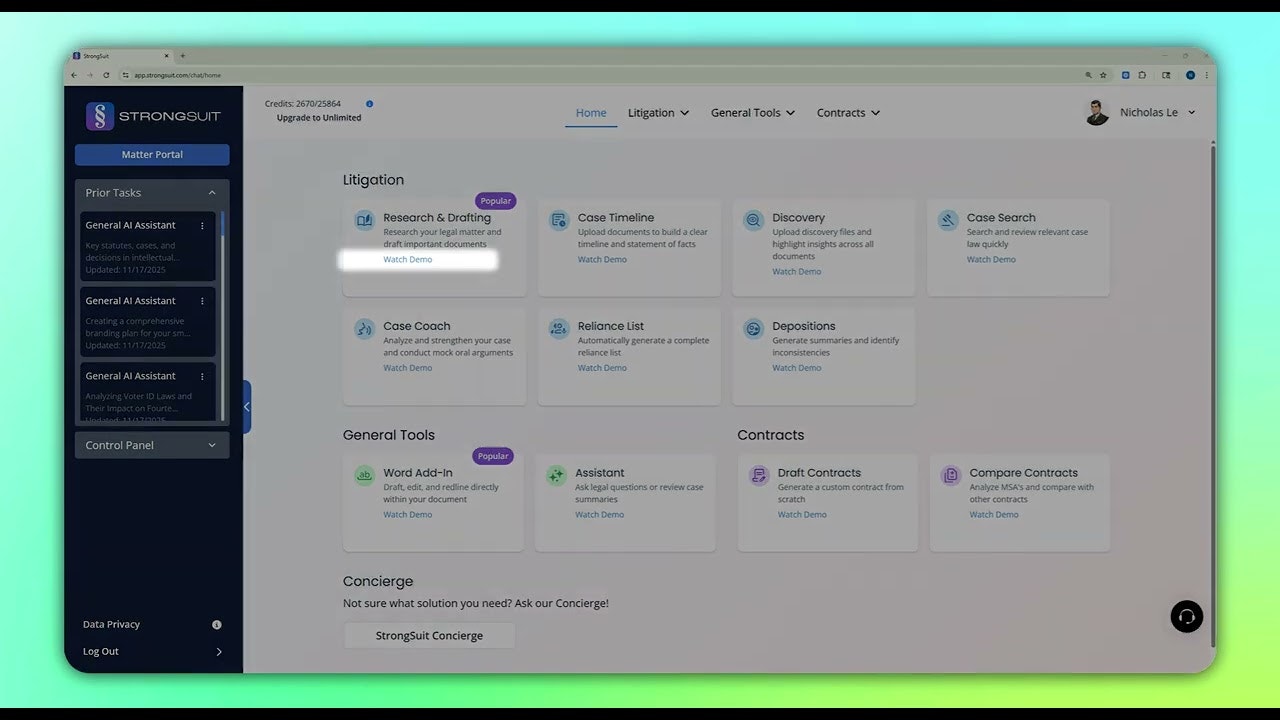The image size is (1280, 720).
Task: Open the Case Coach card icon
Action: 364,329
